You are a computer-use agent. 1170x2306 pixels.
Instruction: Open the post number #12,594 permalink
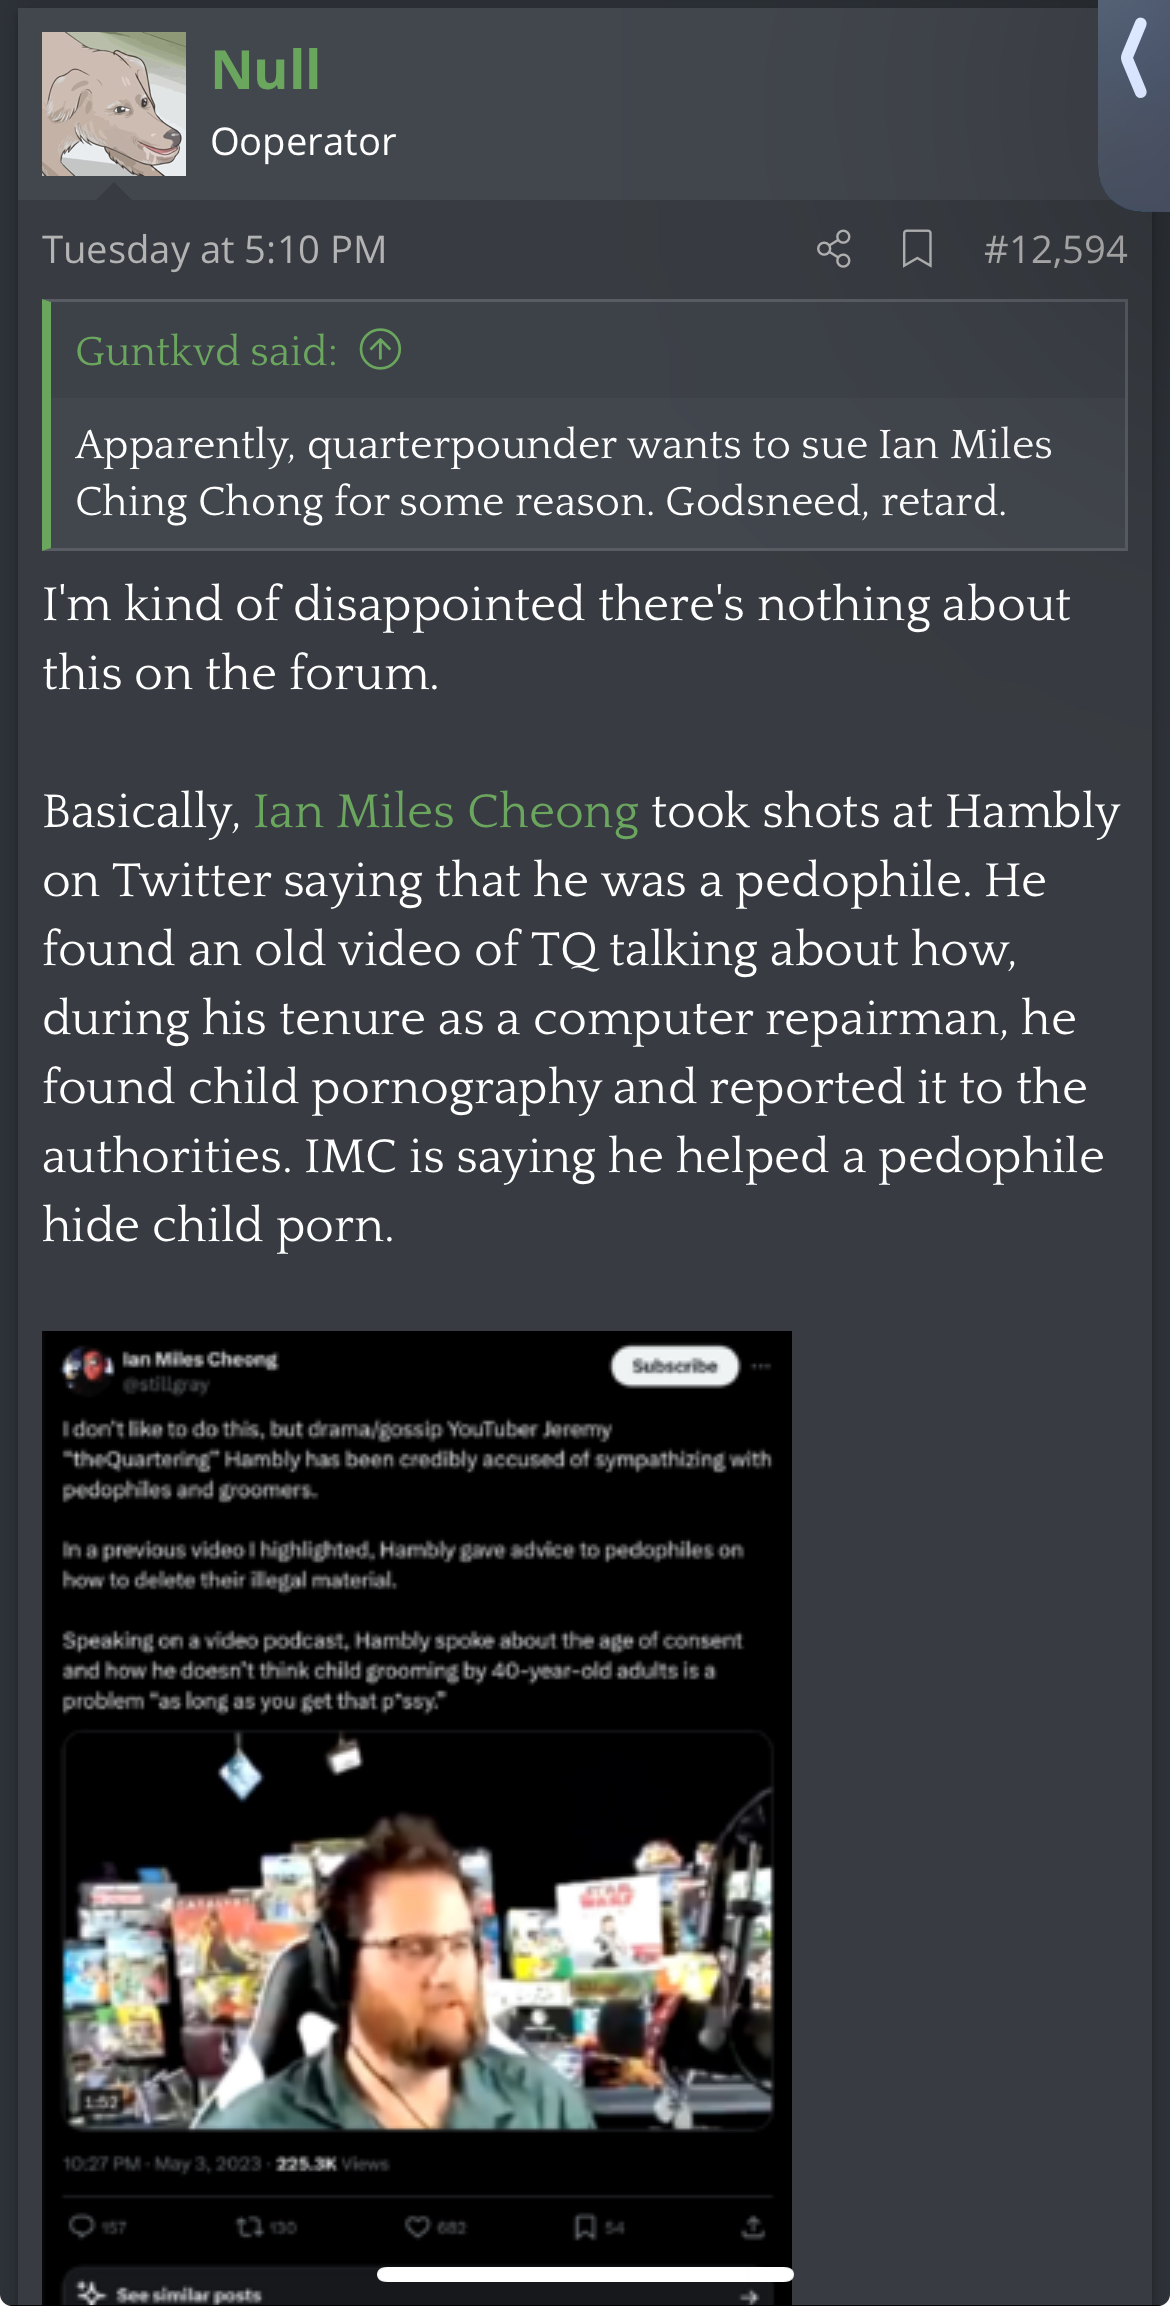[x=1055, y=249]
